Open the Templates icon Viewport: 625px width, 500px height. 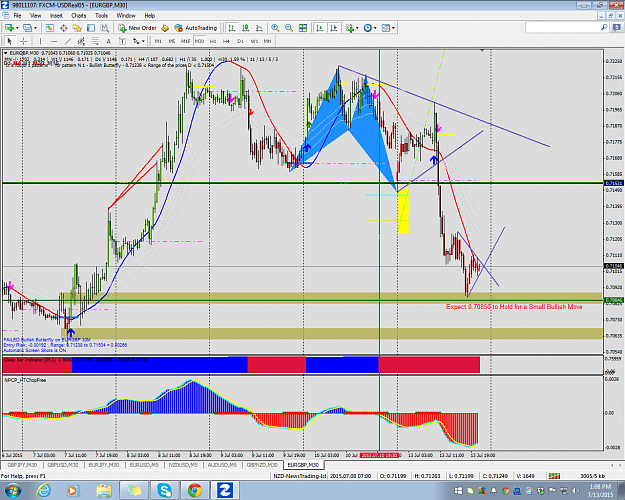pyautogui.click(x=385, y=28)
